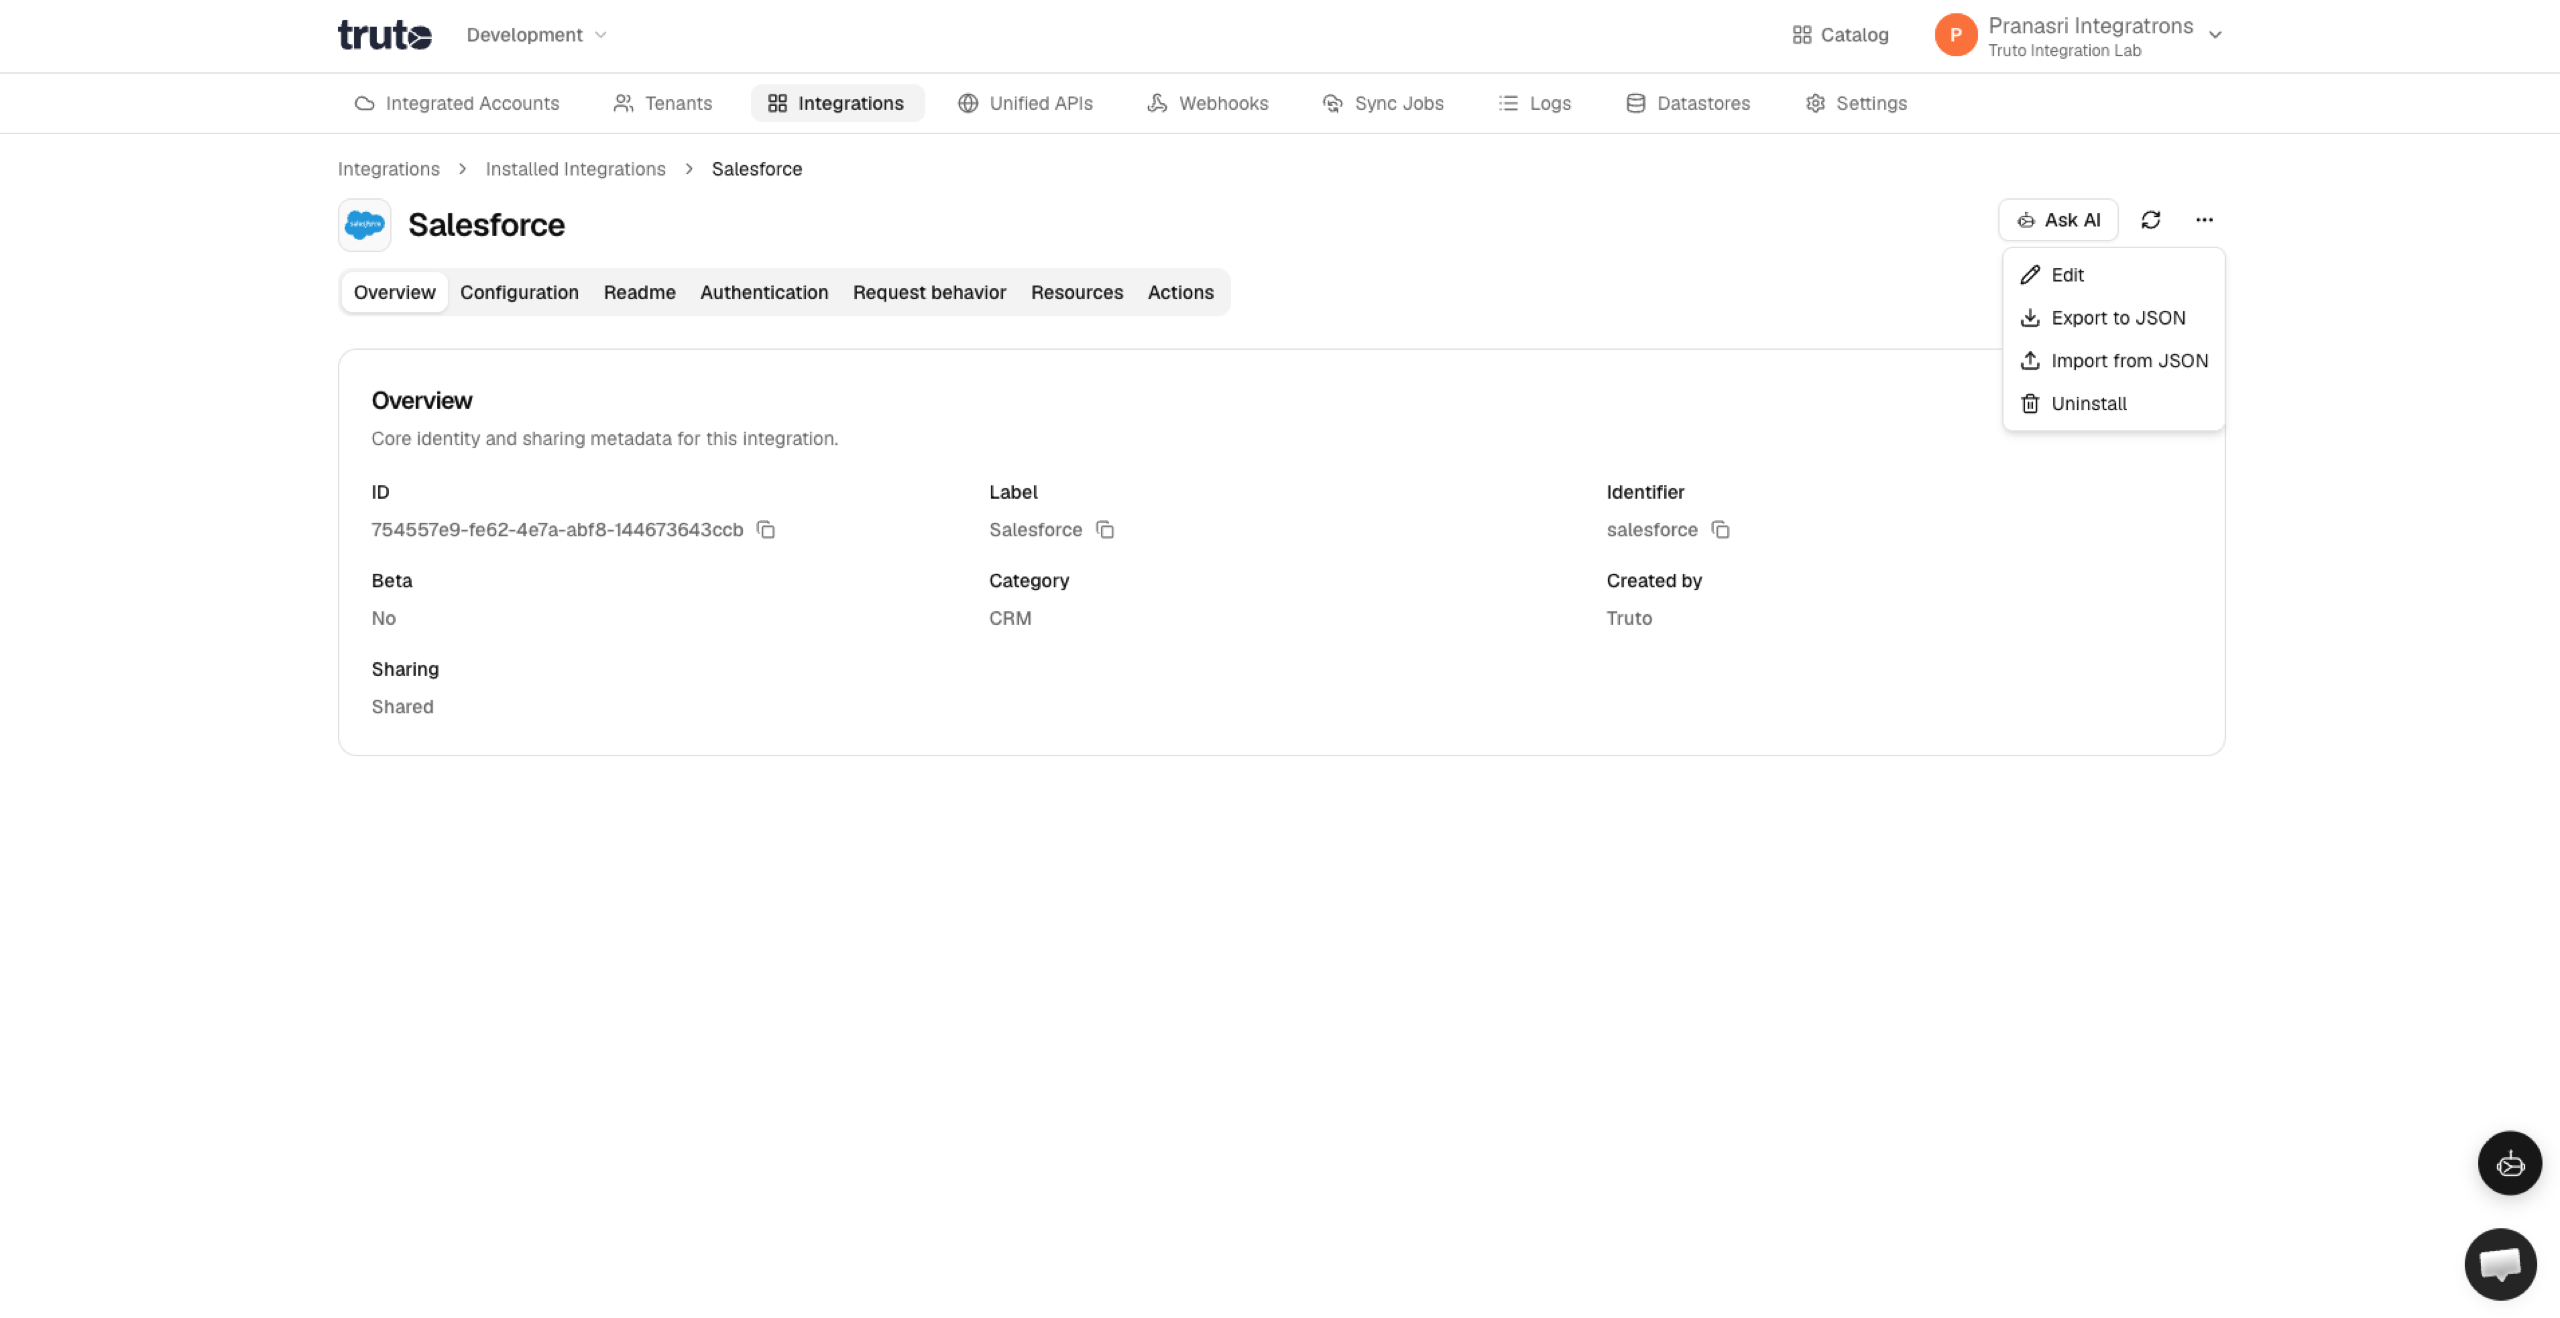Click the Integrations breadcrumb link
The width and height of the screenshot is (2560, 1318).
[388, 169]
